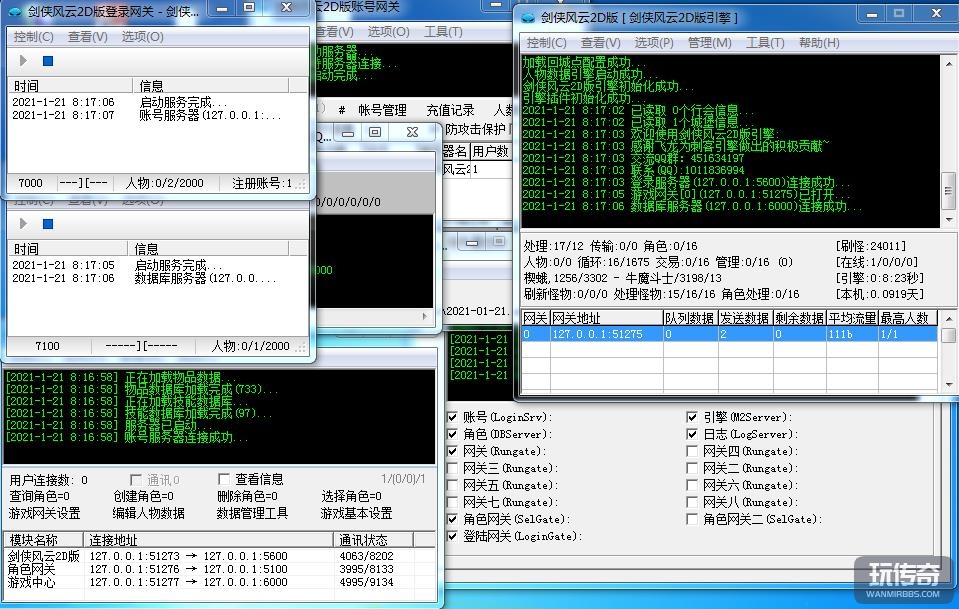
Task: Open 管理(M) menu in engine window
Action: pos(709,43)
